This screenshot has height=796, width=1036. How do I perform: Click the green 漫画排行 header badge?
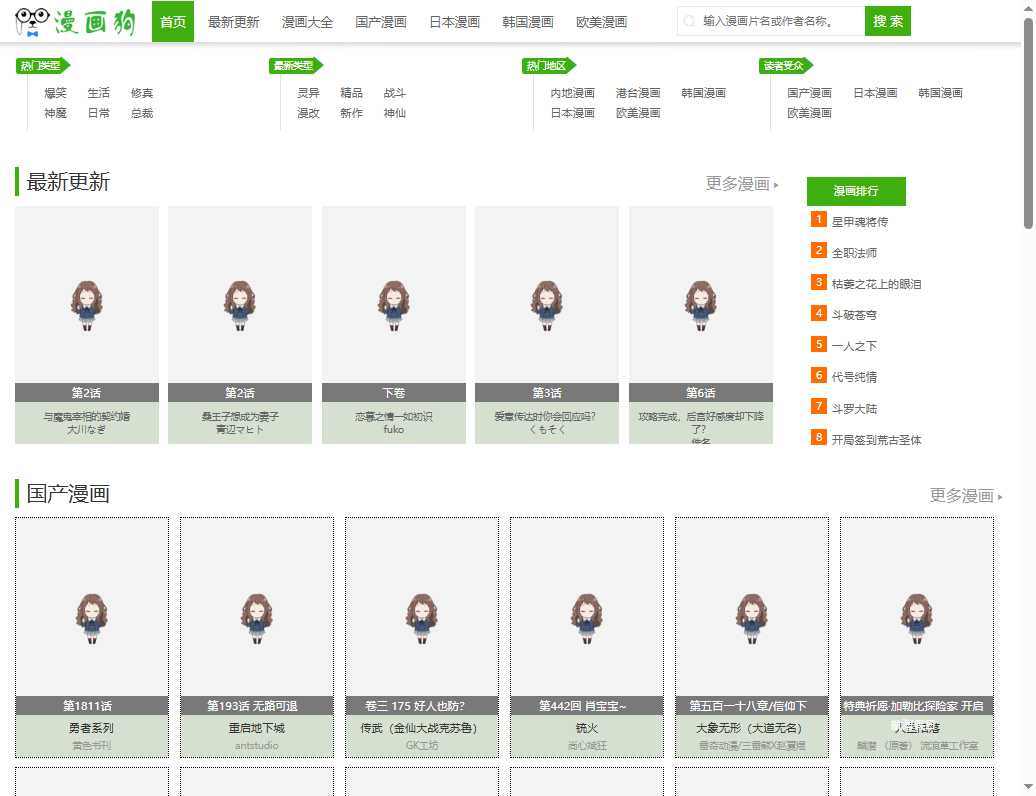point(857,191)
